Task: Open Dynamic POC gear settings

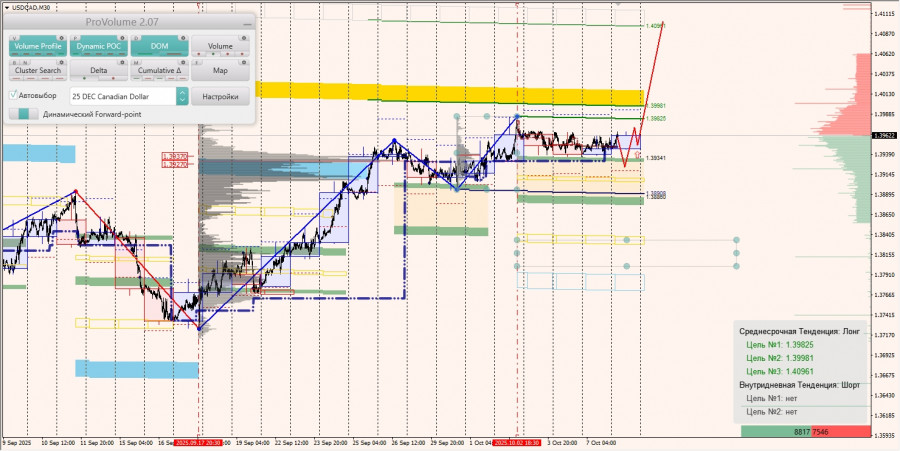Action: click(122, 38)
